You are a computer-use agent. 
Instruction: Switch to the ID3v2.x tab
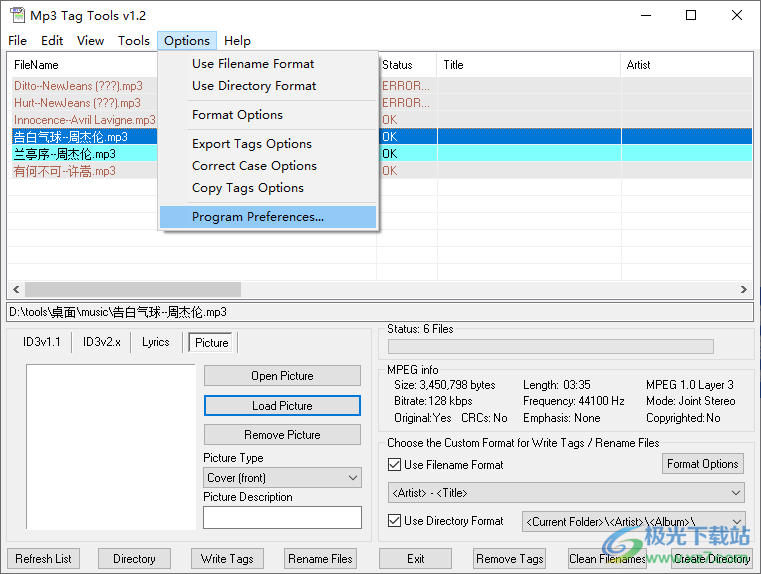(101, 342)
